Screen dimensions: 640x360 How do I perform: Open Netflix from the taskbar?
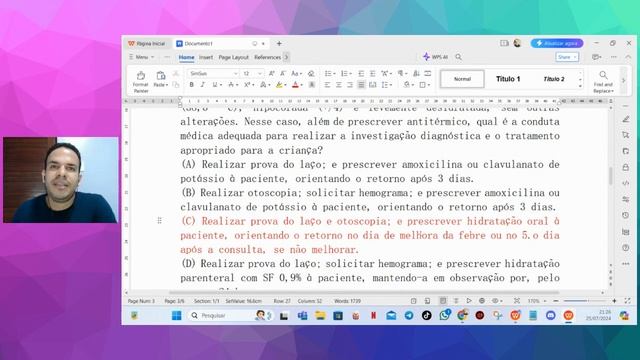pos(373,316)
